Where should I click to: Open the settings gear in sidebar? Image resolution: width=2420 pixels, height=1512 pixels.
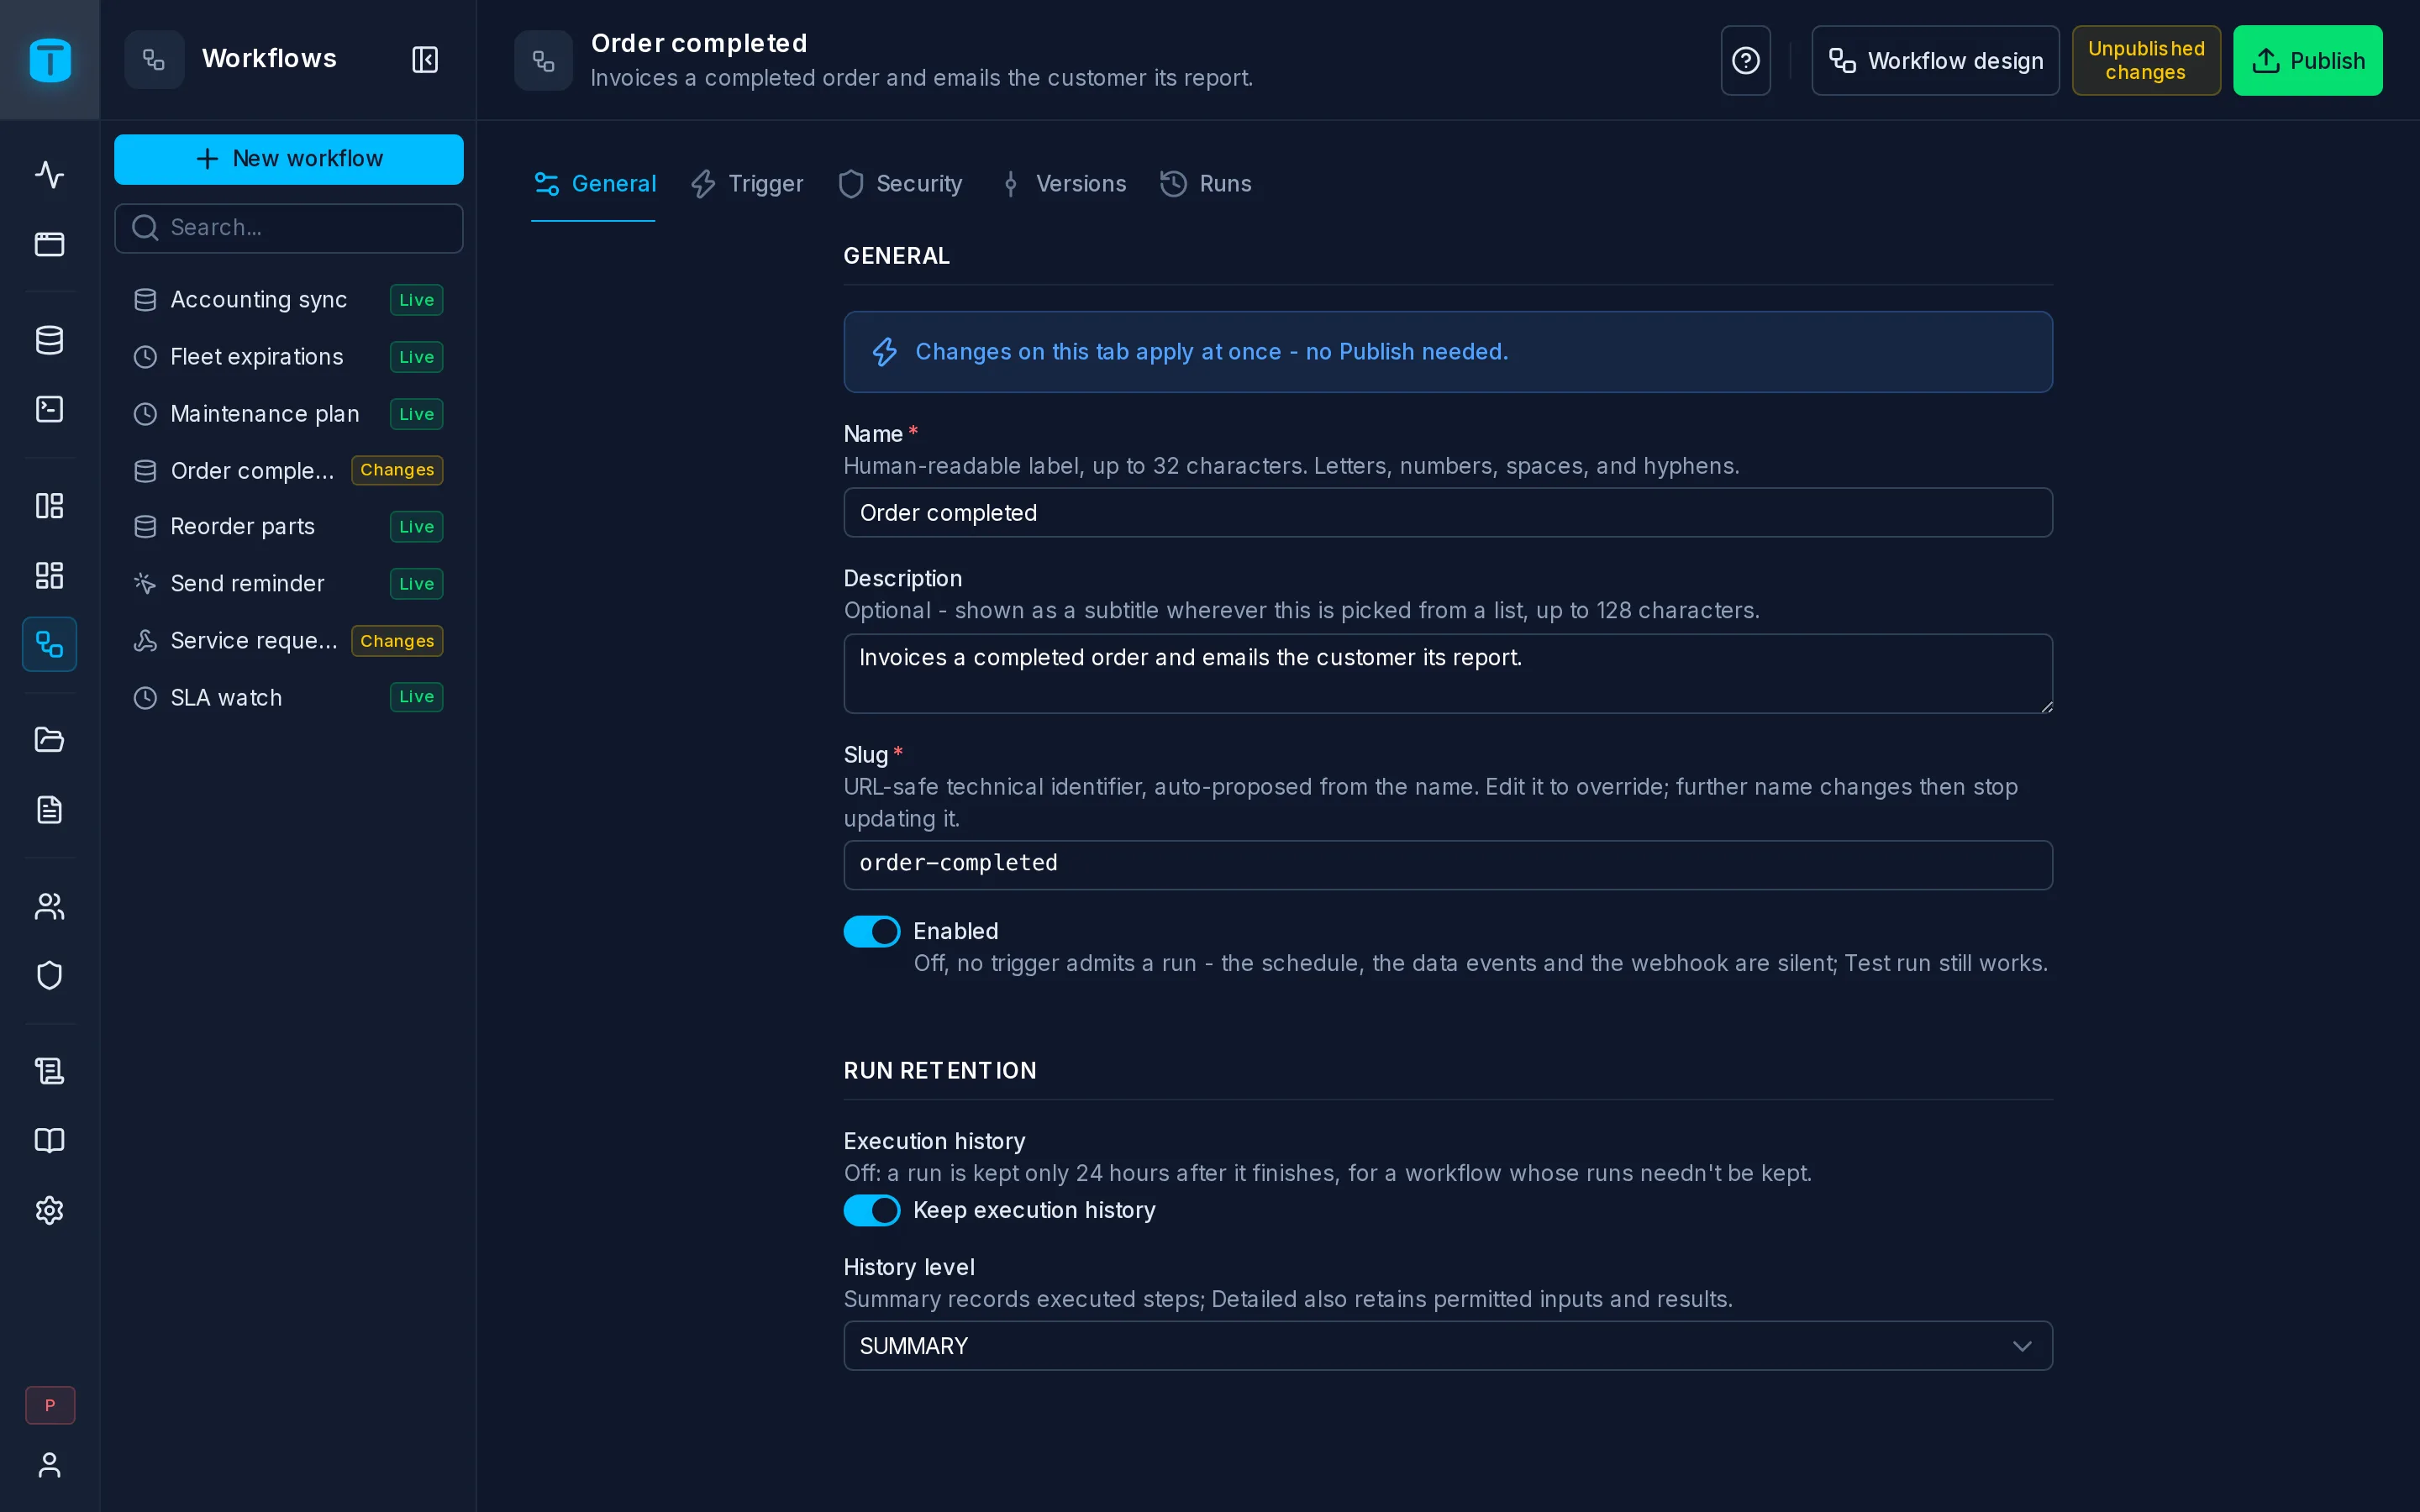(49, 1210)
